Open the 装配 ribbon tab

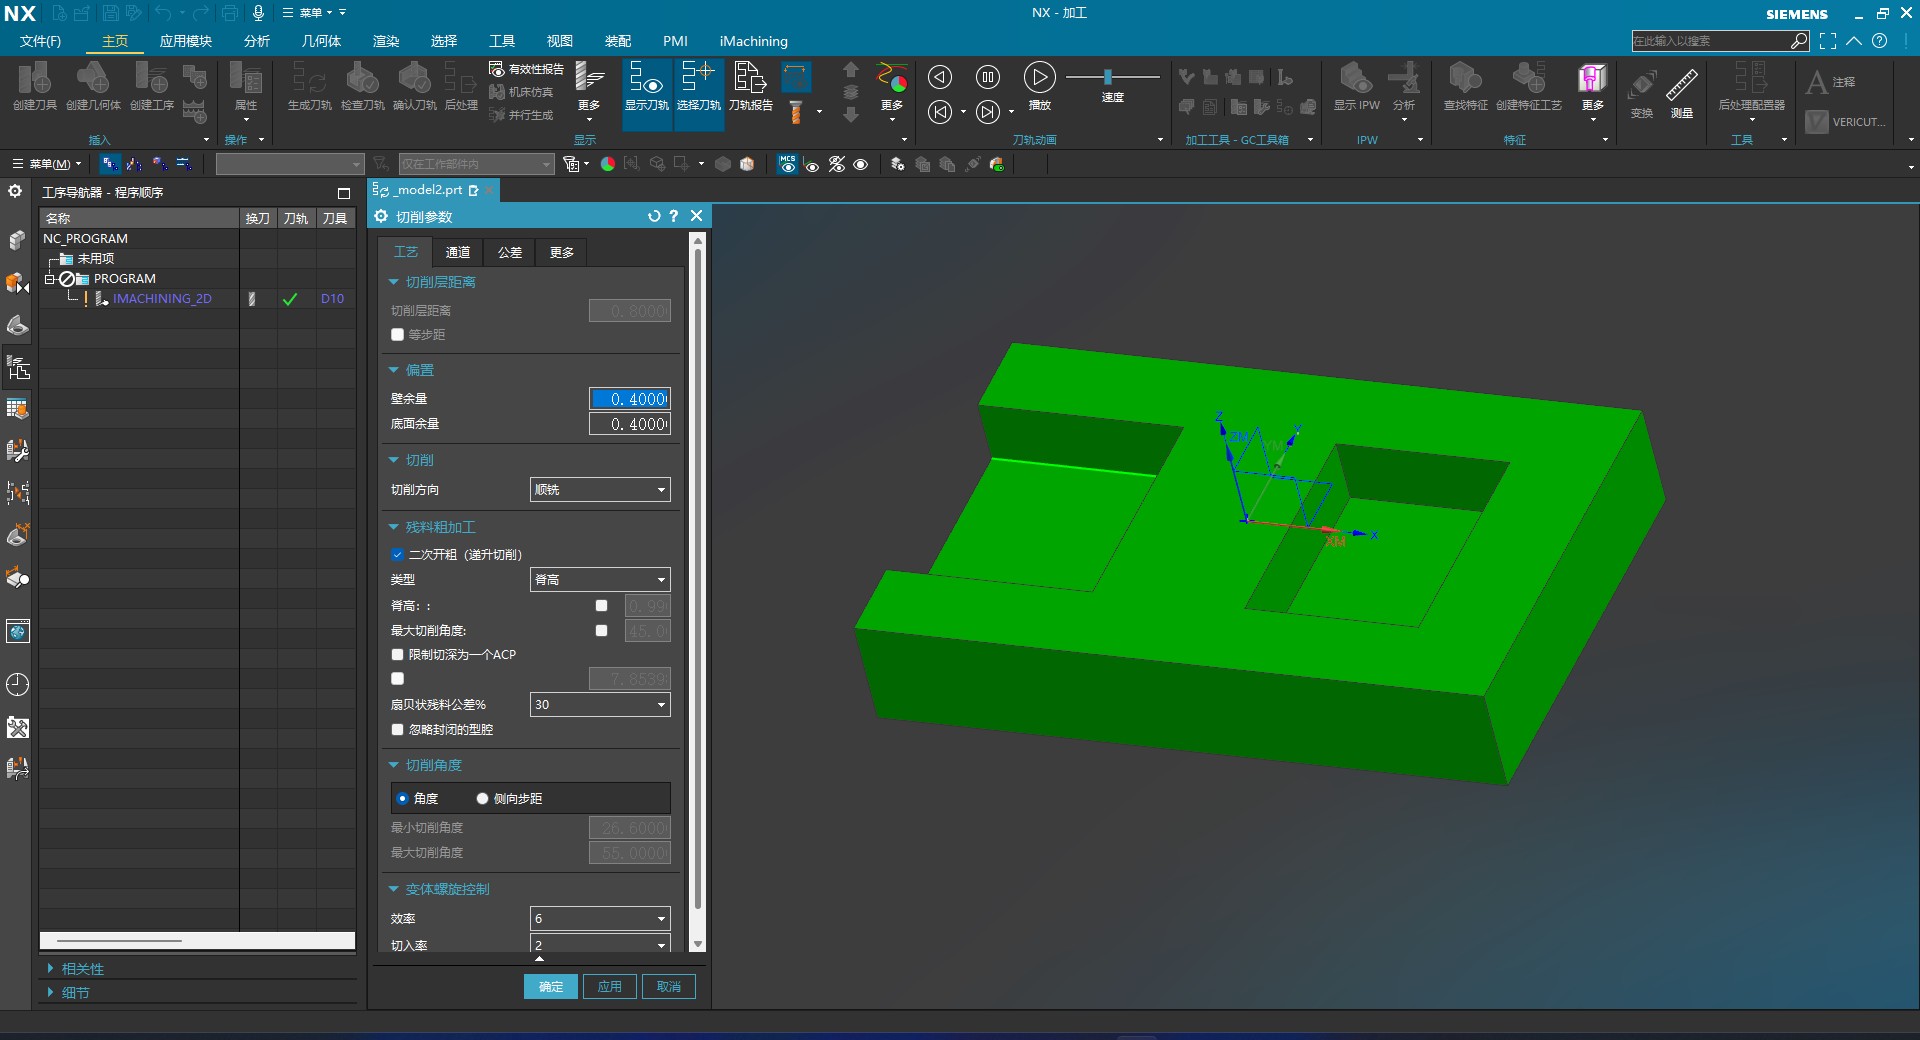[618, 41]
